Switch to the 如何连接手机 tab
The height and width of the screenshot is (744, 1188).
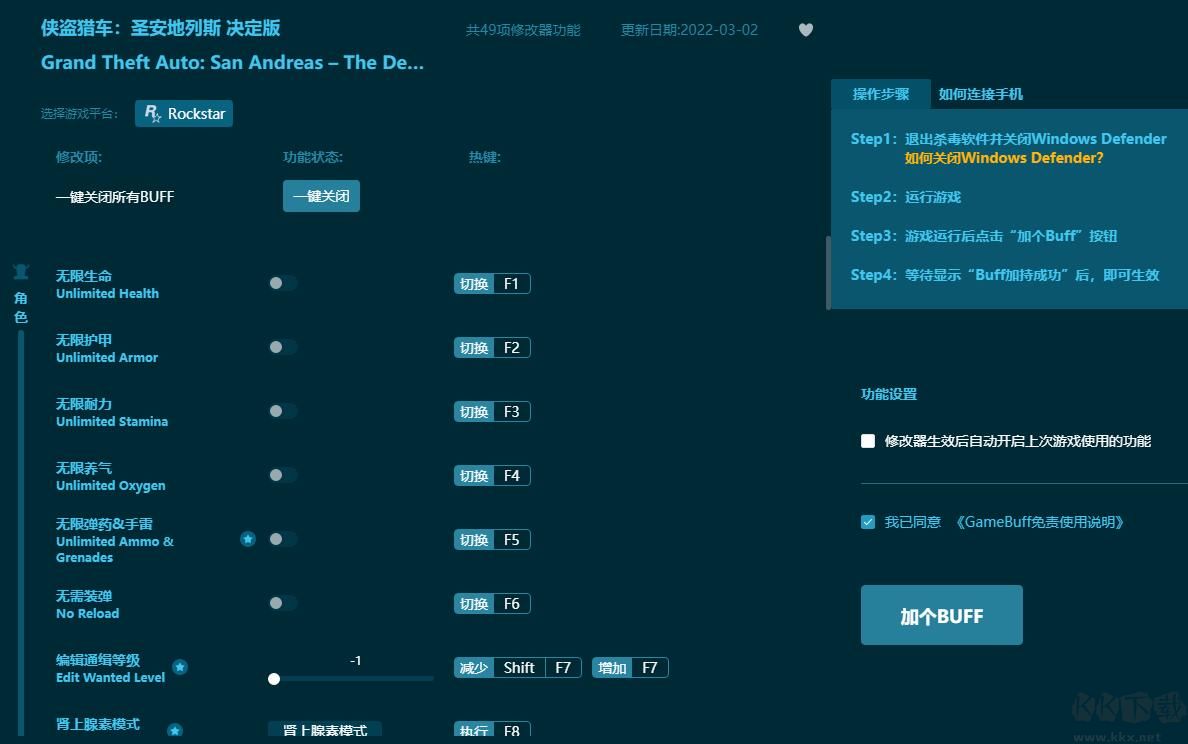pos(980,94)
